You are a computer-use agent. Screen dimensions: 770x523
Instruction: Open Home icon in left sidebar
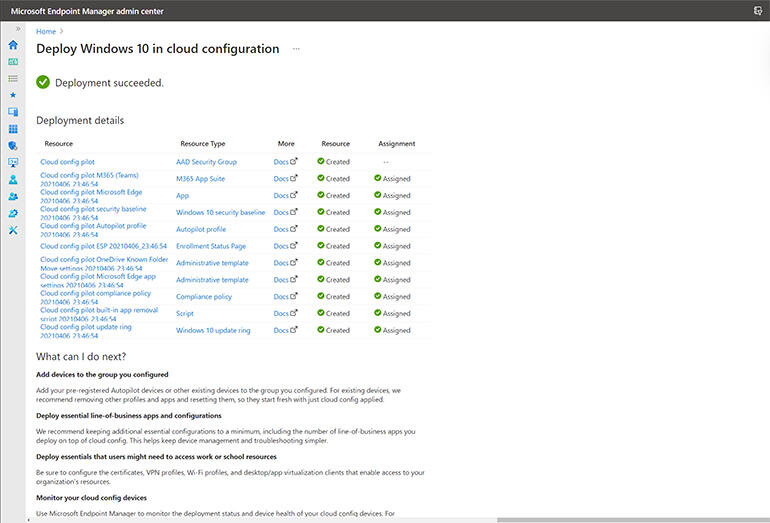click(13, 45)
